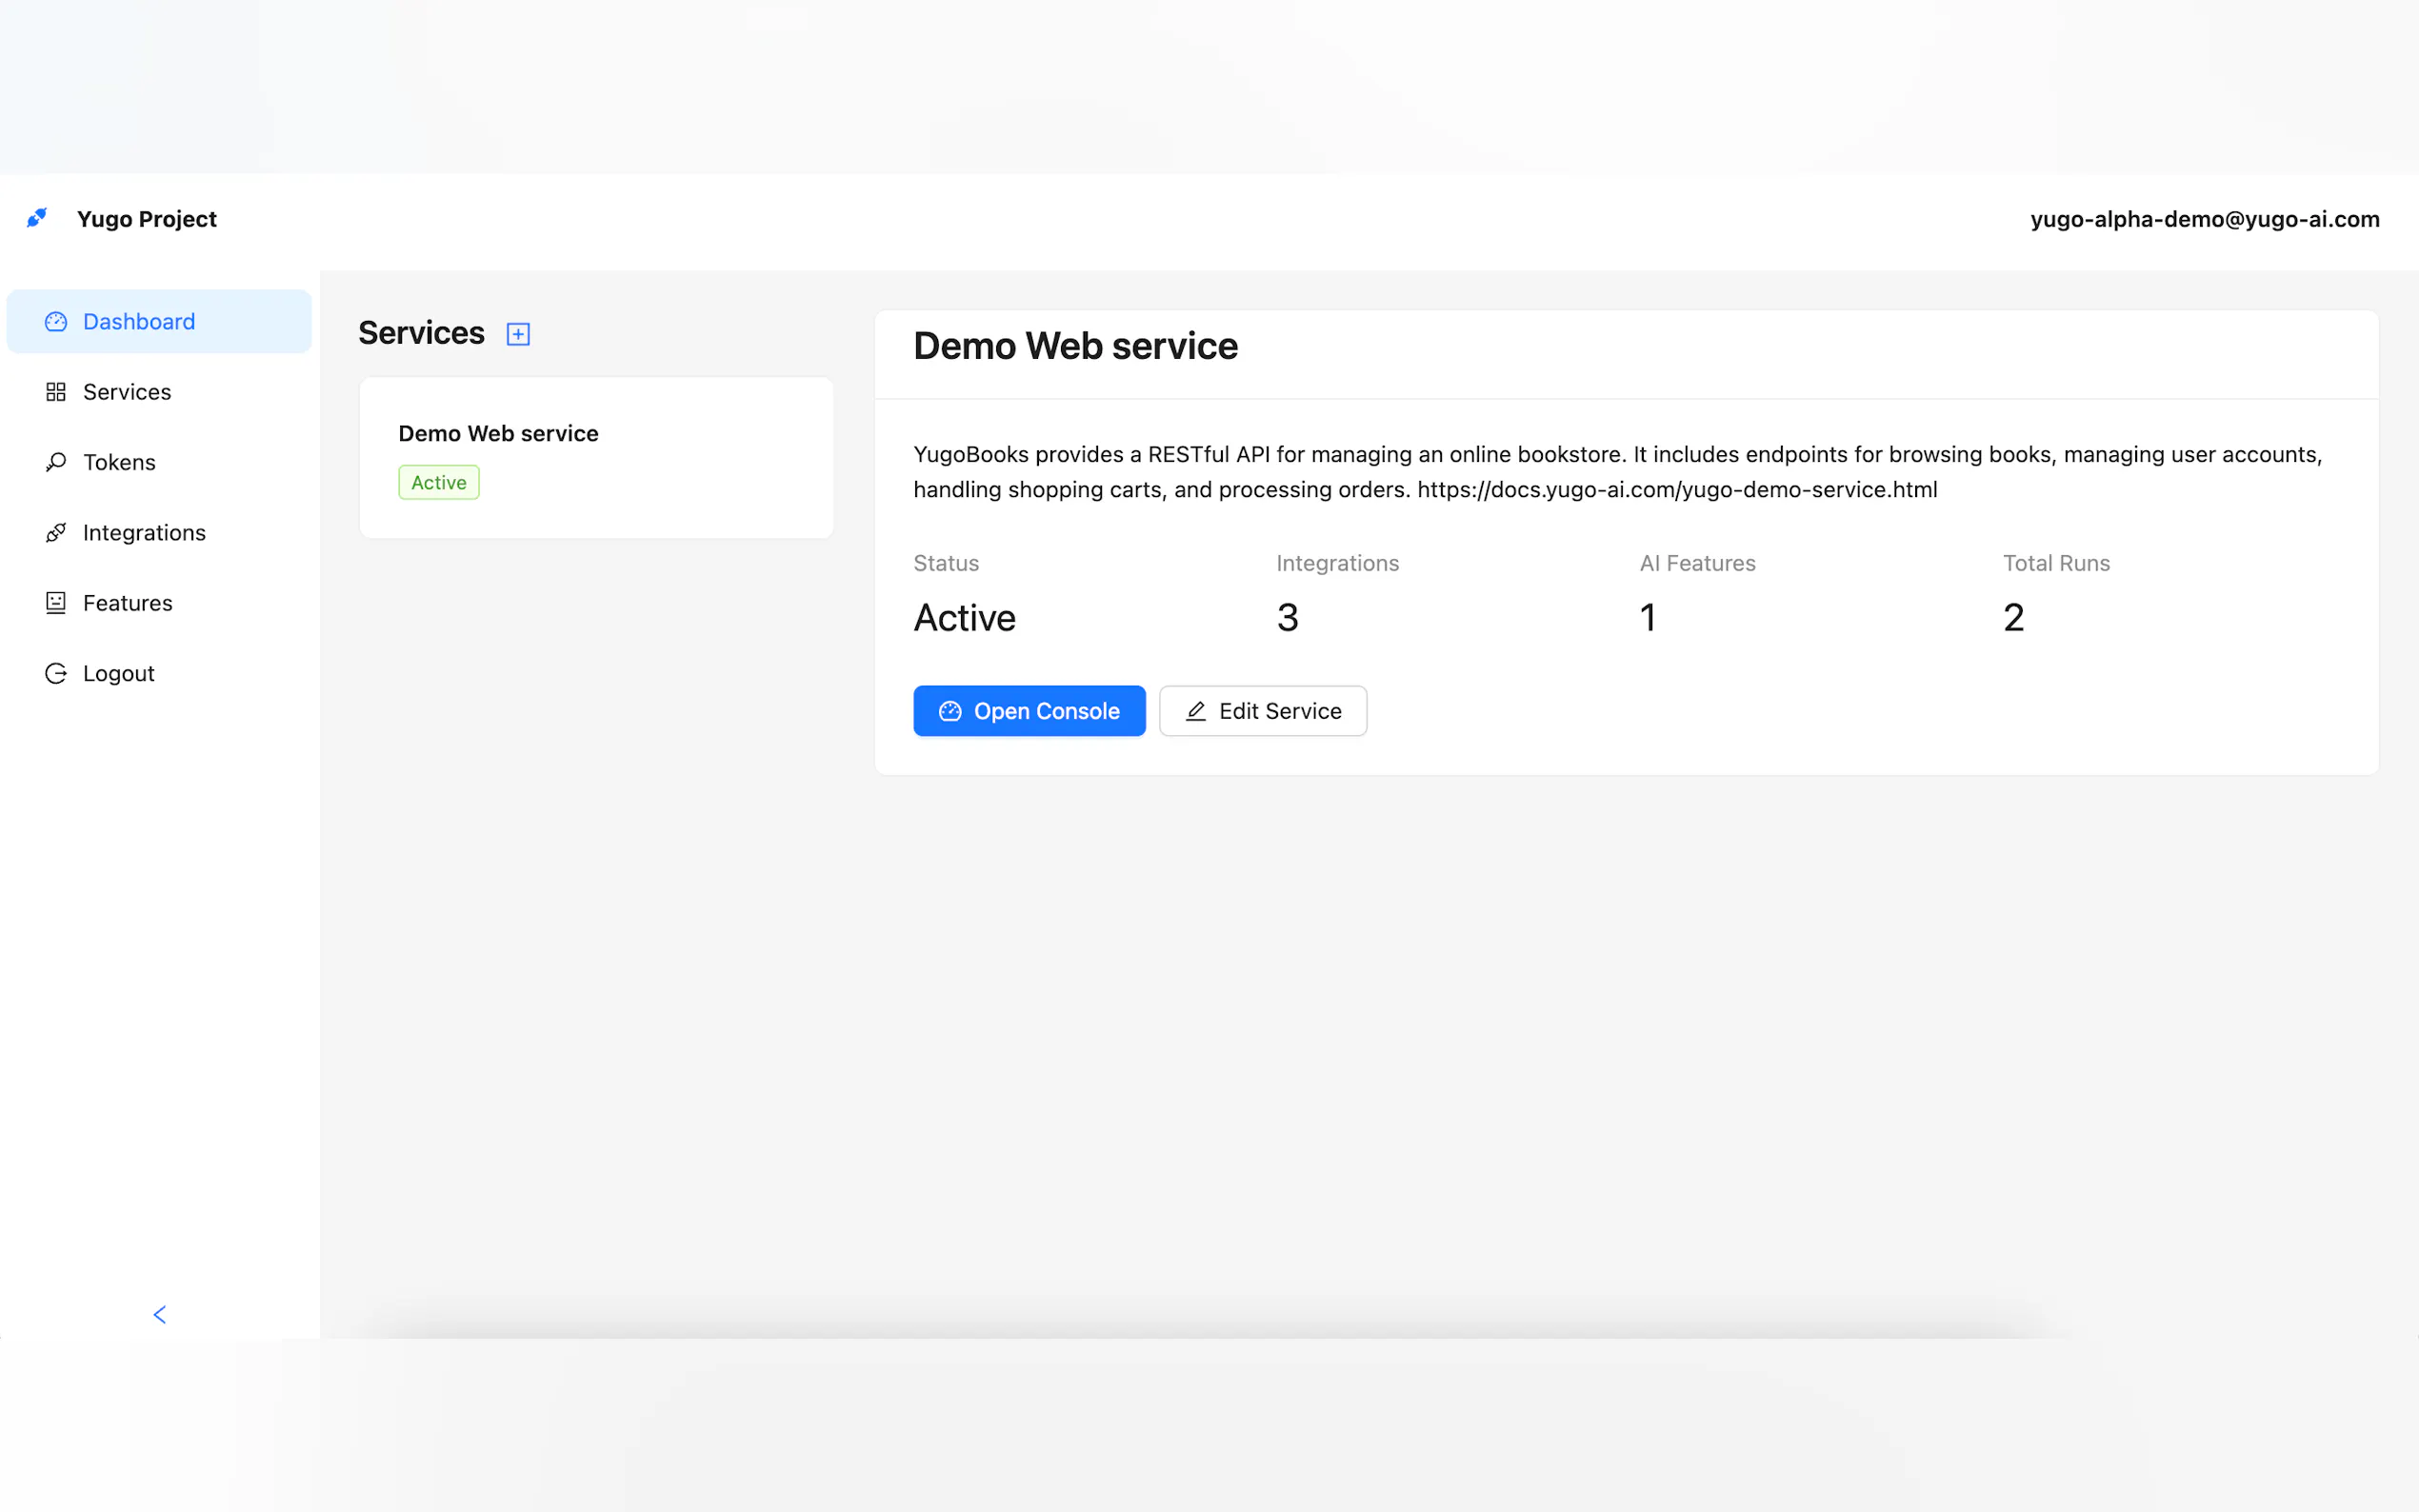Click the Logout menu label
The width and height of the screenshot is (2419, 1512).
(x=118, y=673)
